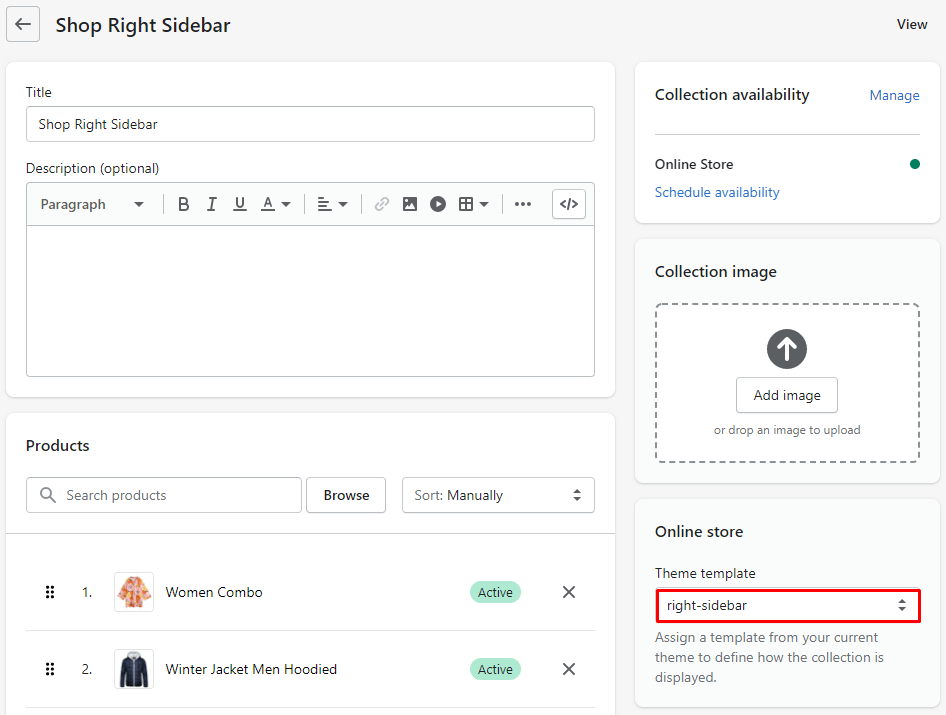Image resolution: width=946 pixels, height=715 pixels.
Task: Open Theme template right-sidebar dropdown
Action: tap(787, 605)
